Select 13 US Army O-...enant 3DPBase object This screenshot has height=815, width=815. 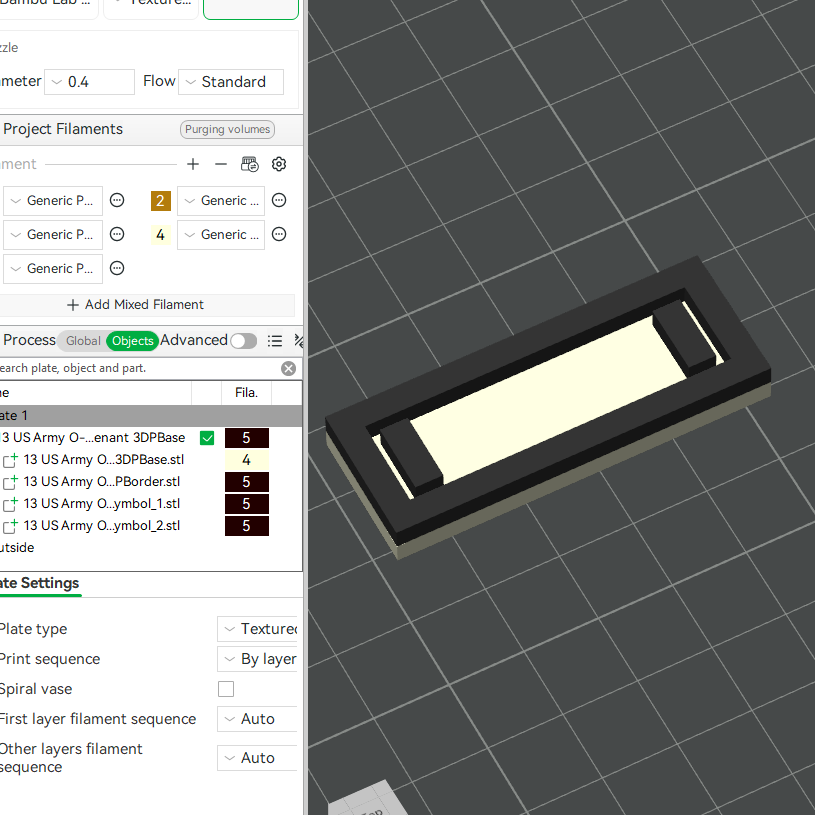(94, 438)
